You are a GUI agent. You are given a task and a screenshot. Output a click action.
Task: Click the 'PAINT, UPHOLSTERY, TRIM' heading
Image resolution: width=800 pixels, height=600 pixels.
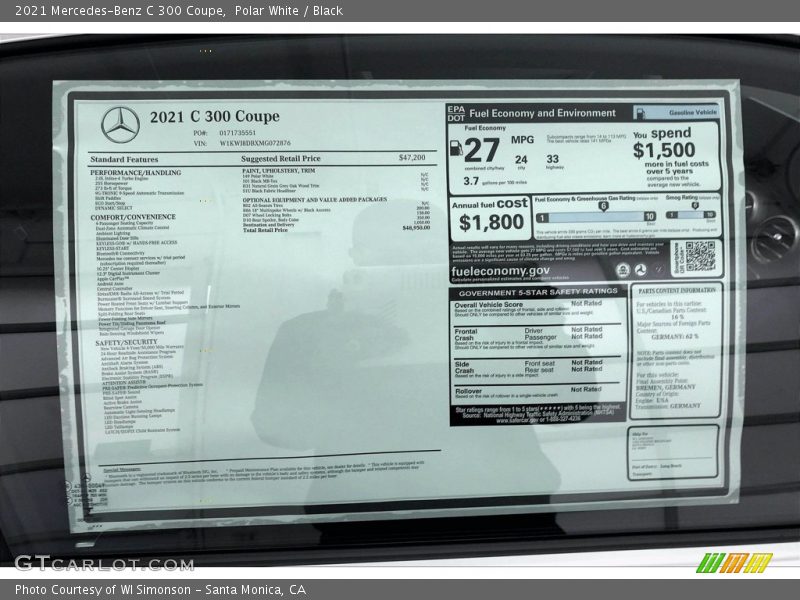click(x=279, y=170)
